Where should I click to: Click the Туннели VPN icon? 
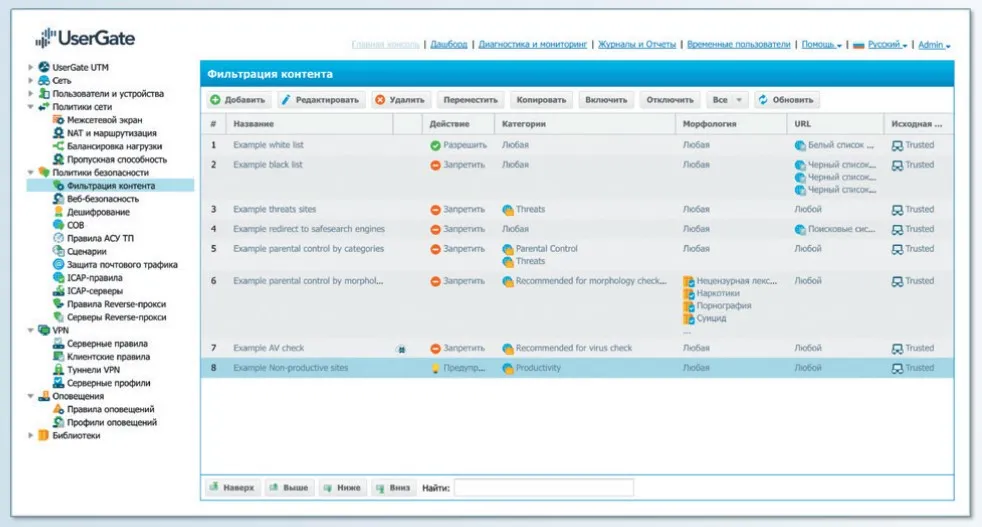click(58, 370)
